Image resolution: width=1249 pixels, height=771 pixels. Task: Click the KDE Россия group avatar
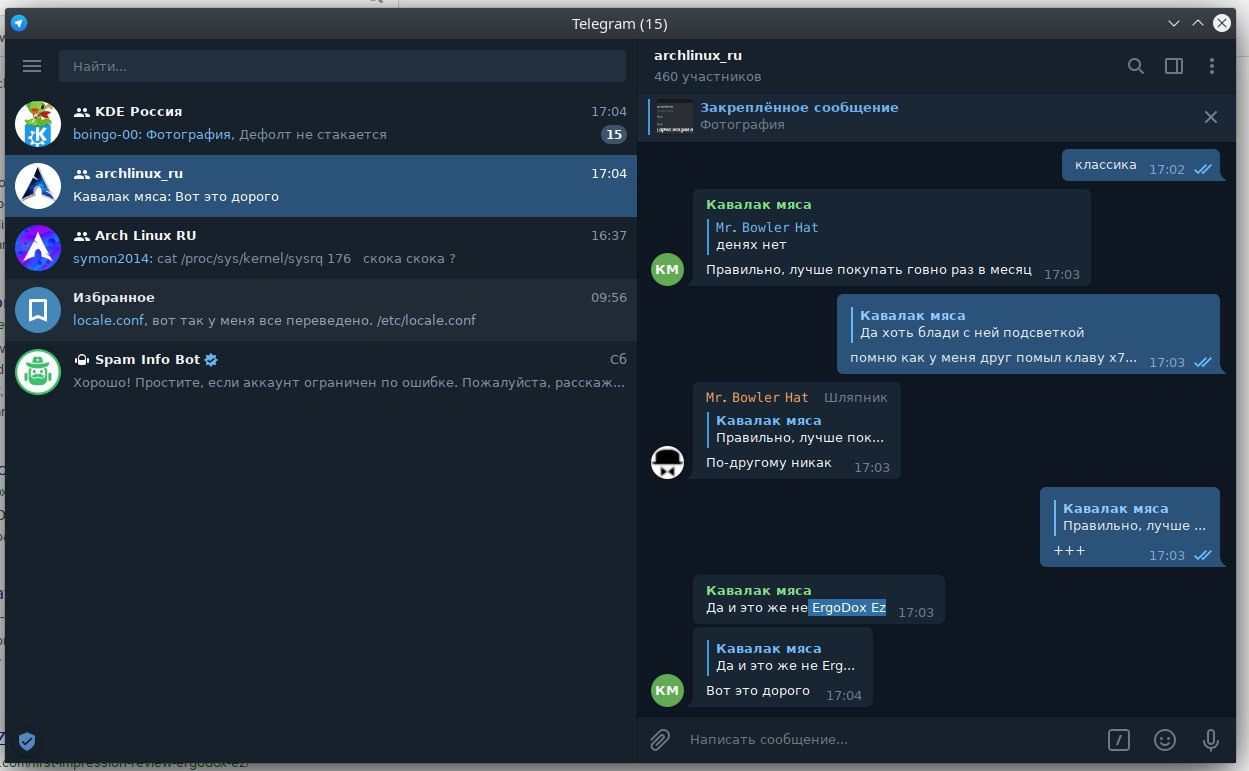click(x=38, y=124)
